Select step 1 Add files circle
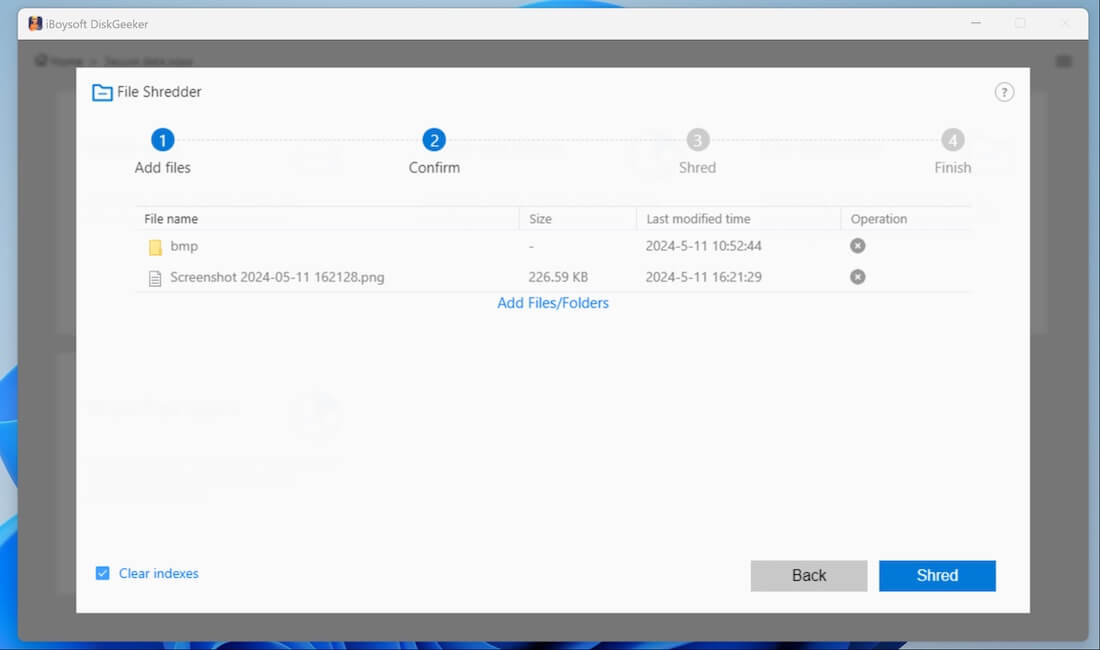 [162, 140]
